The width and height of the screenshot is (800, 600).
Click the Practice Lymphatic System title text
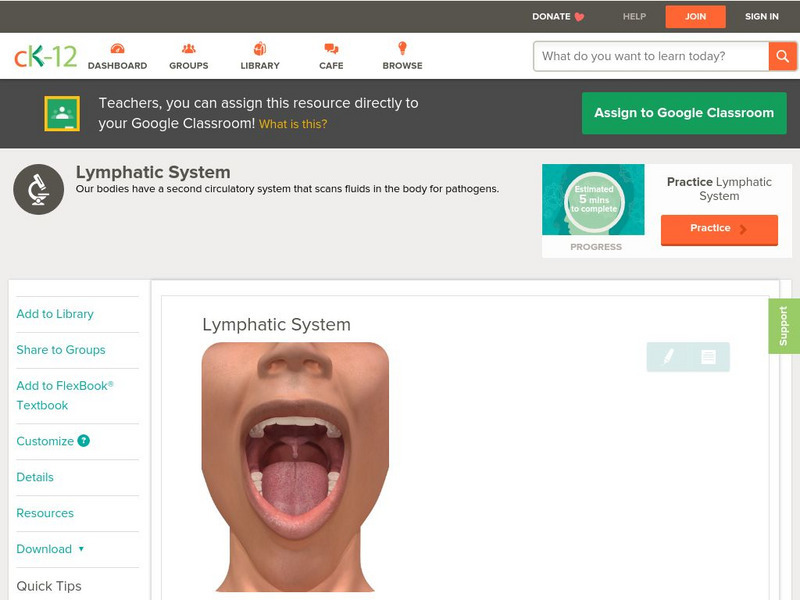[x=719, y=189]
